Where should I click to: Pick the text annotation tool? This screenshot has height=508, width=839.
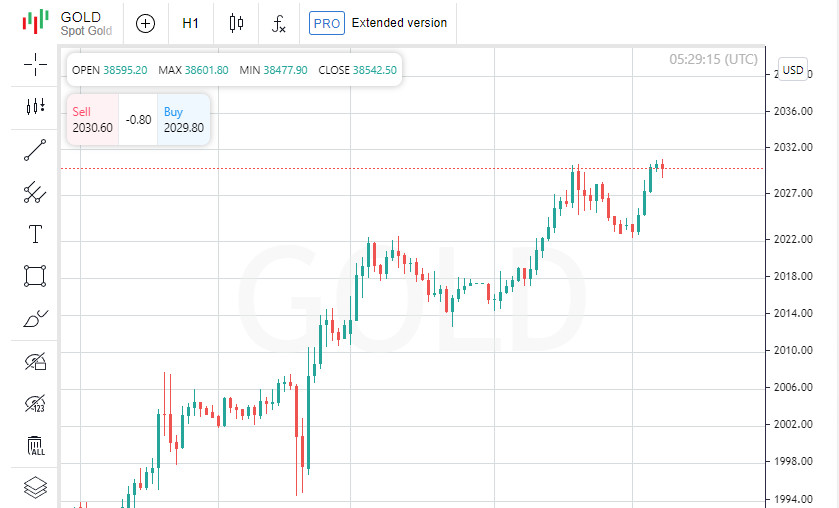(35, 234)
